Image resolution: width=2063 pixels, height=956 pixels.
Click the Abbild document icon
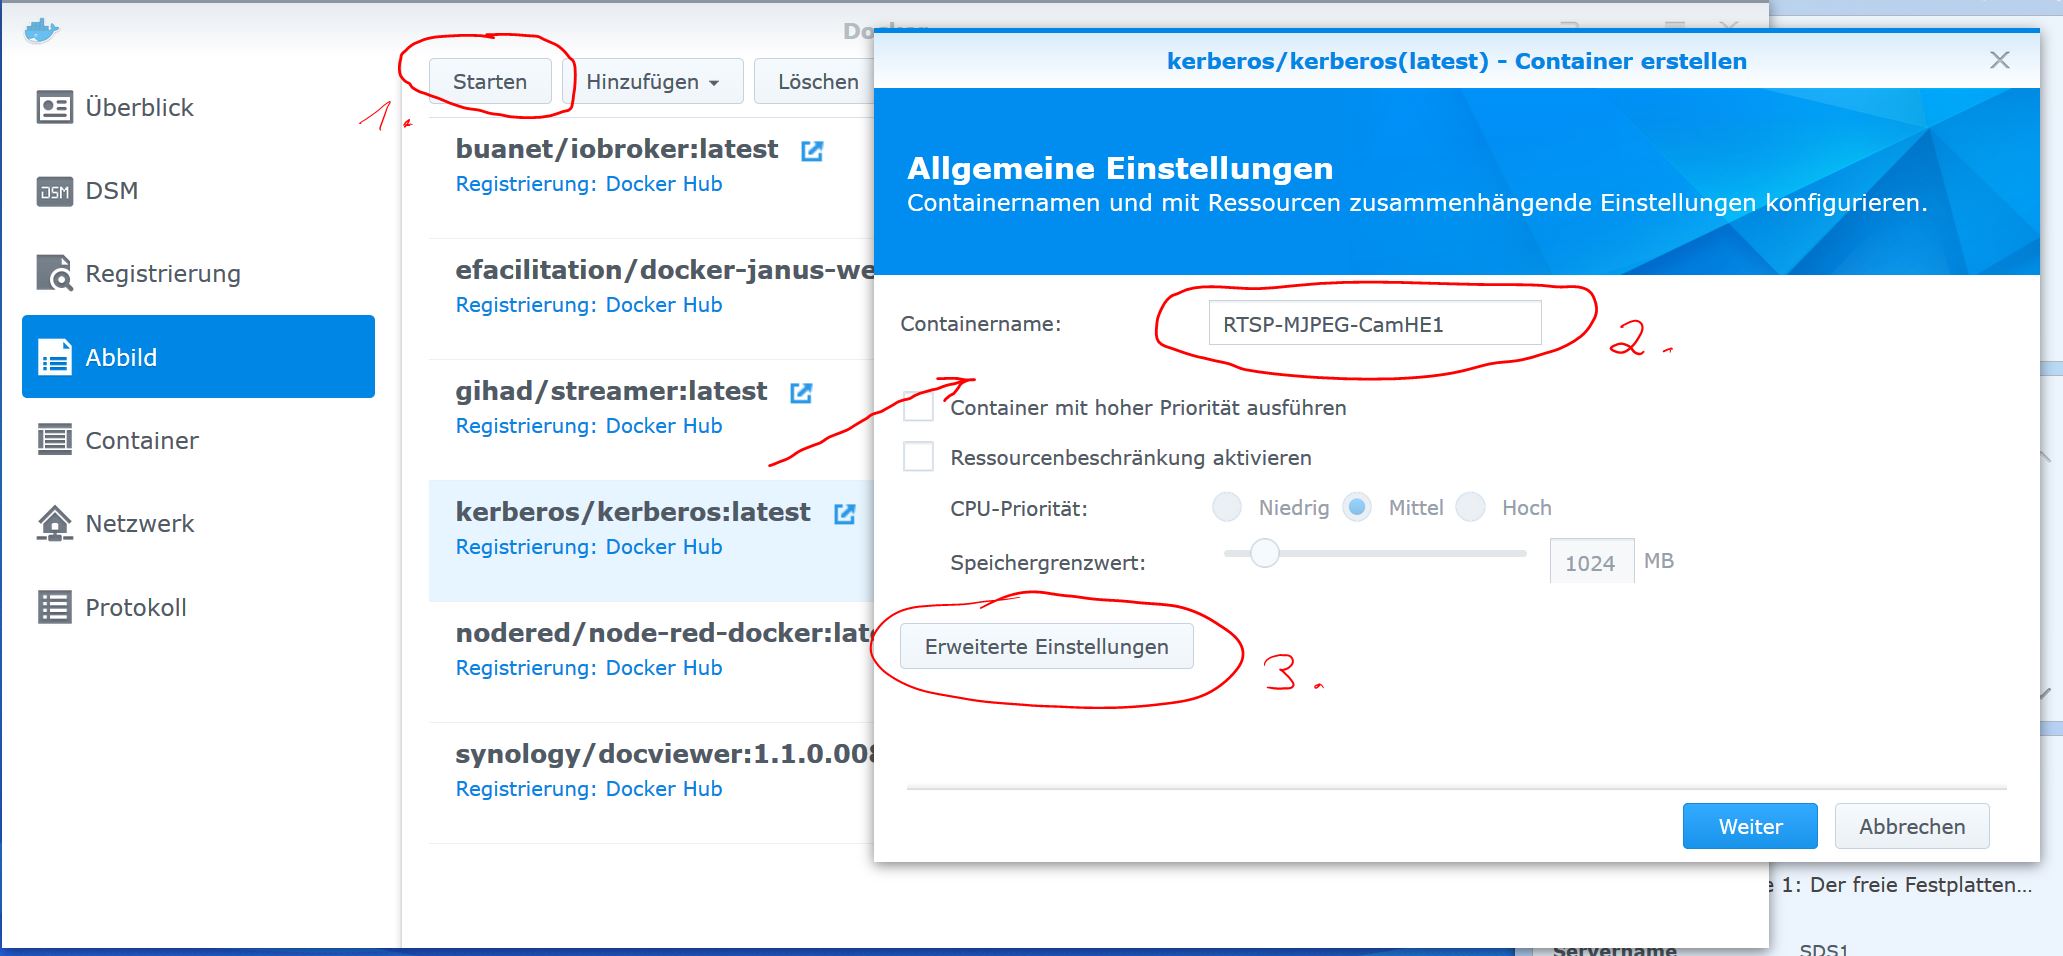tap(54, 357)
